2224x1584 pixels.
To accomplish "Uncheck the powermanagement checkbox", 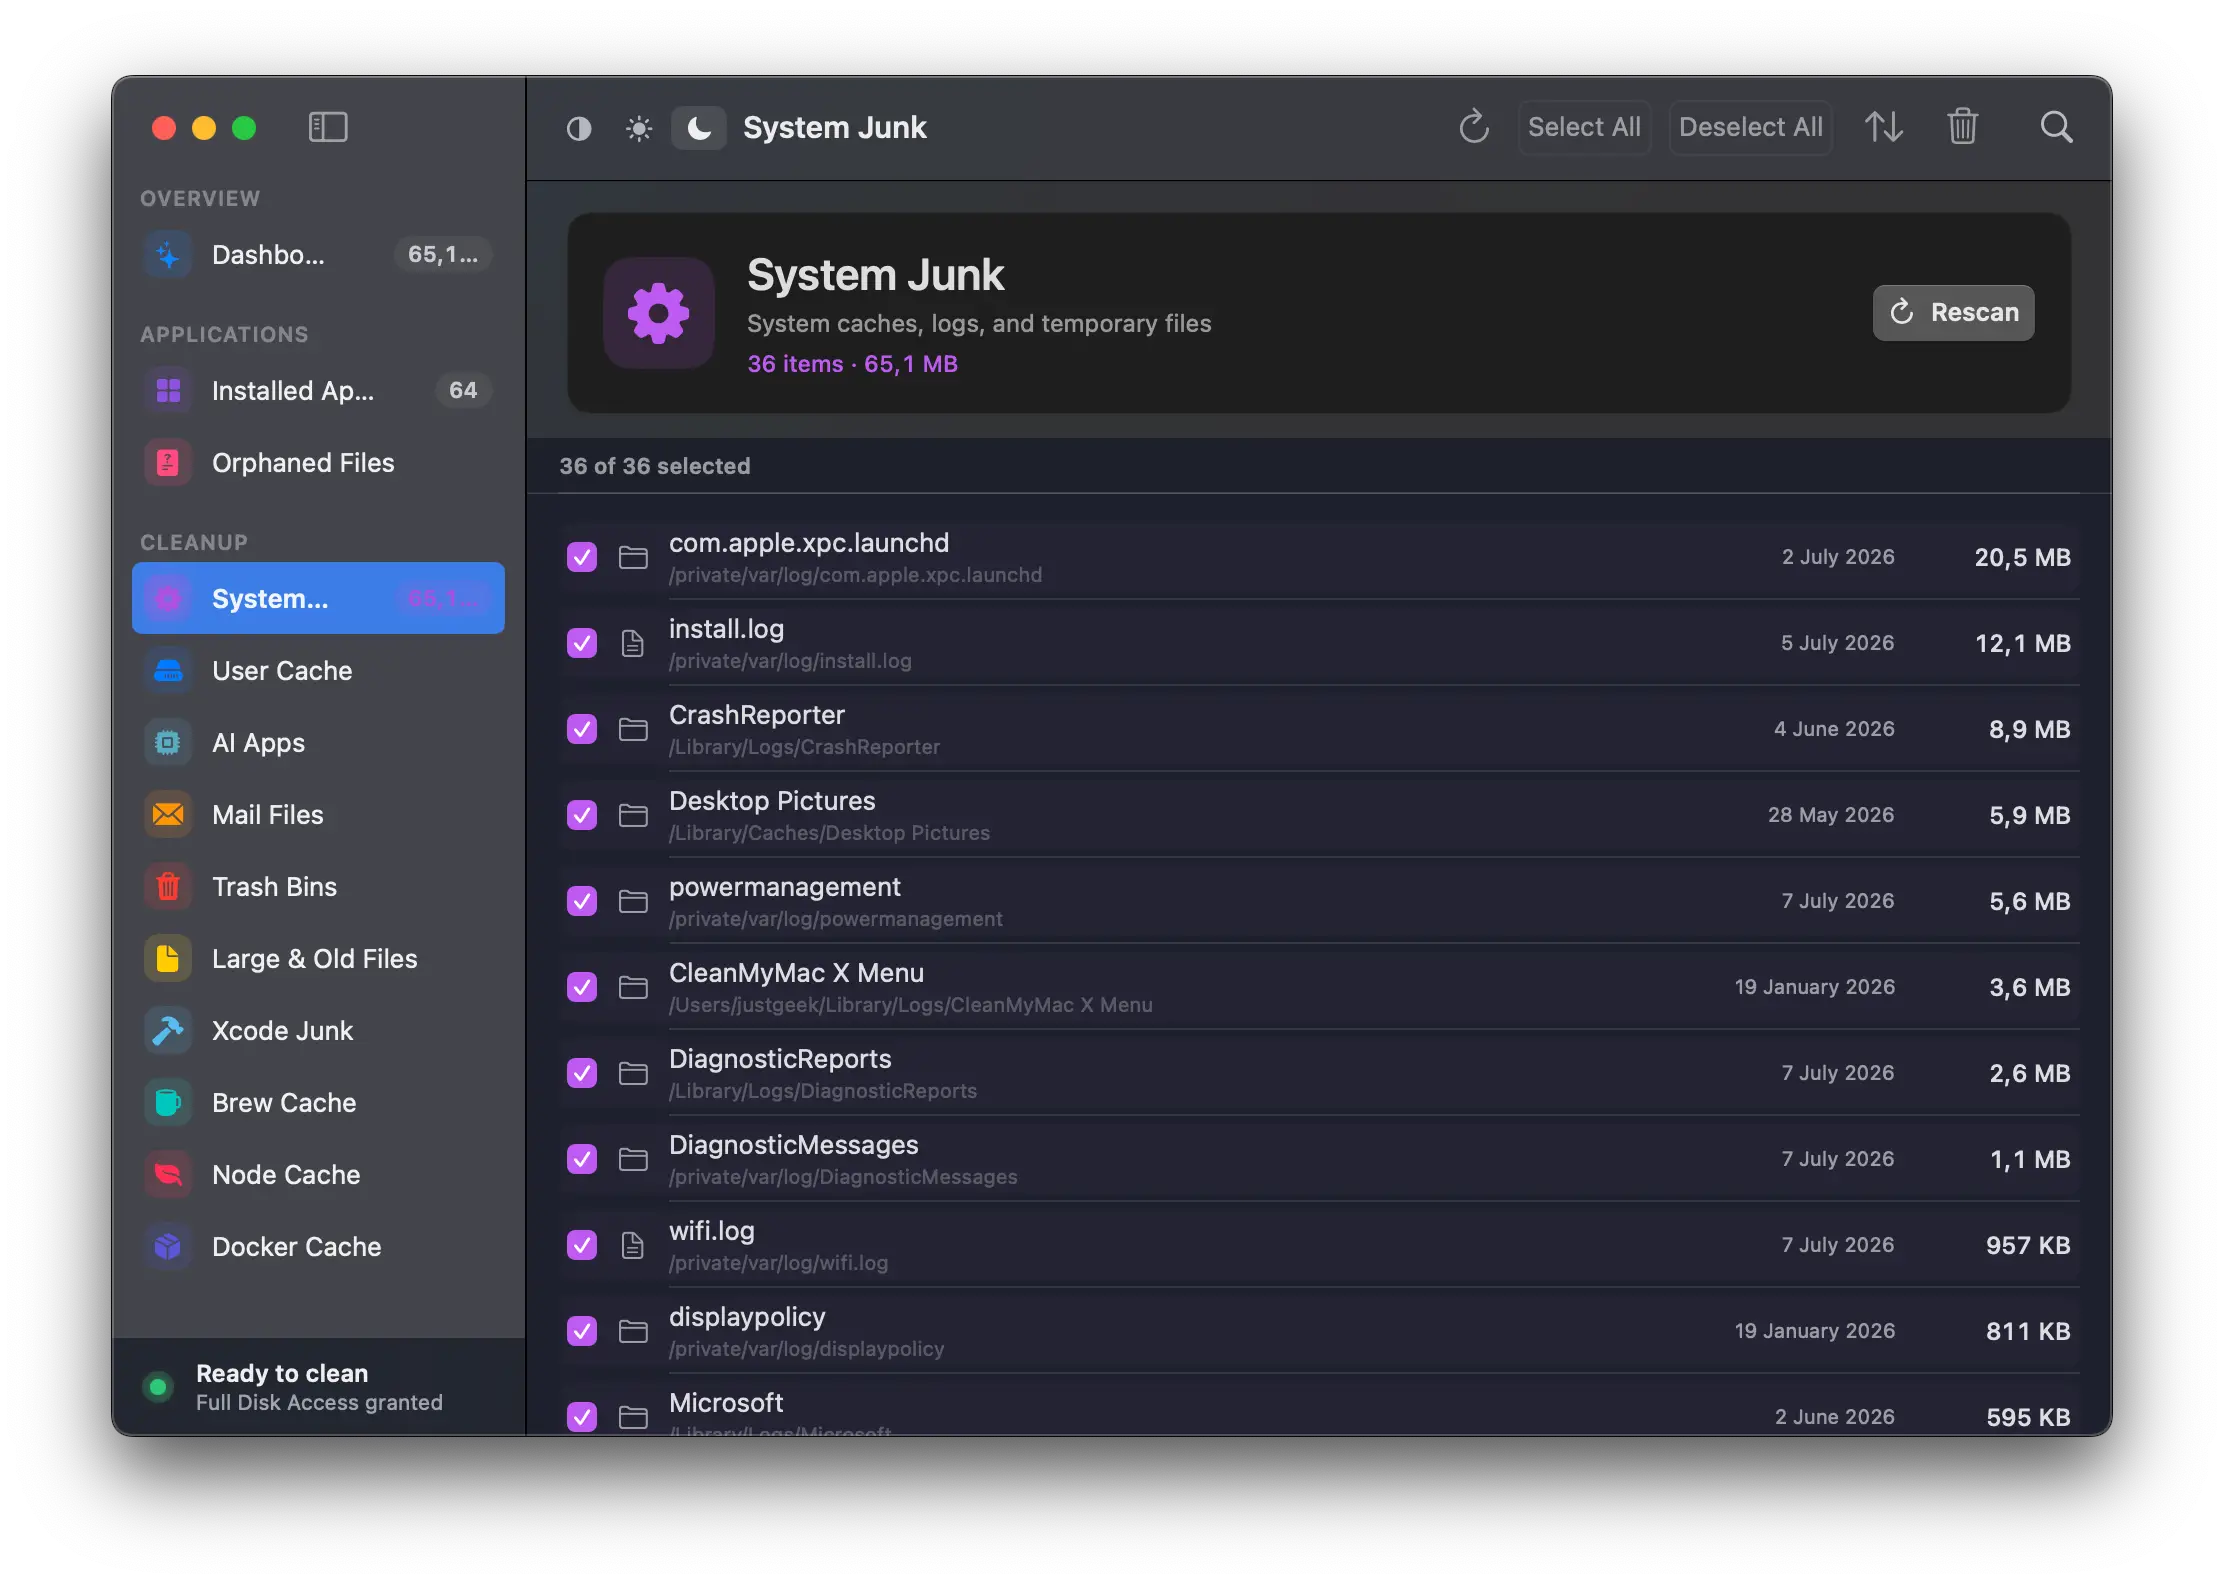I will (x=582, y=901).
